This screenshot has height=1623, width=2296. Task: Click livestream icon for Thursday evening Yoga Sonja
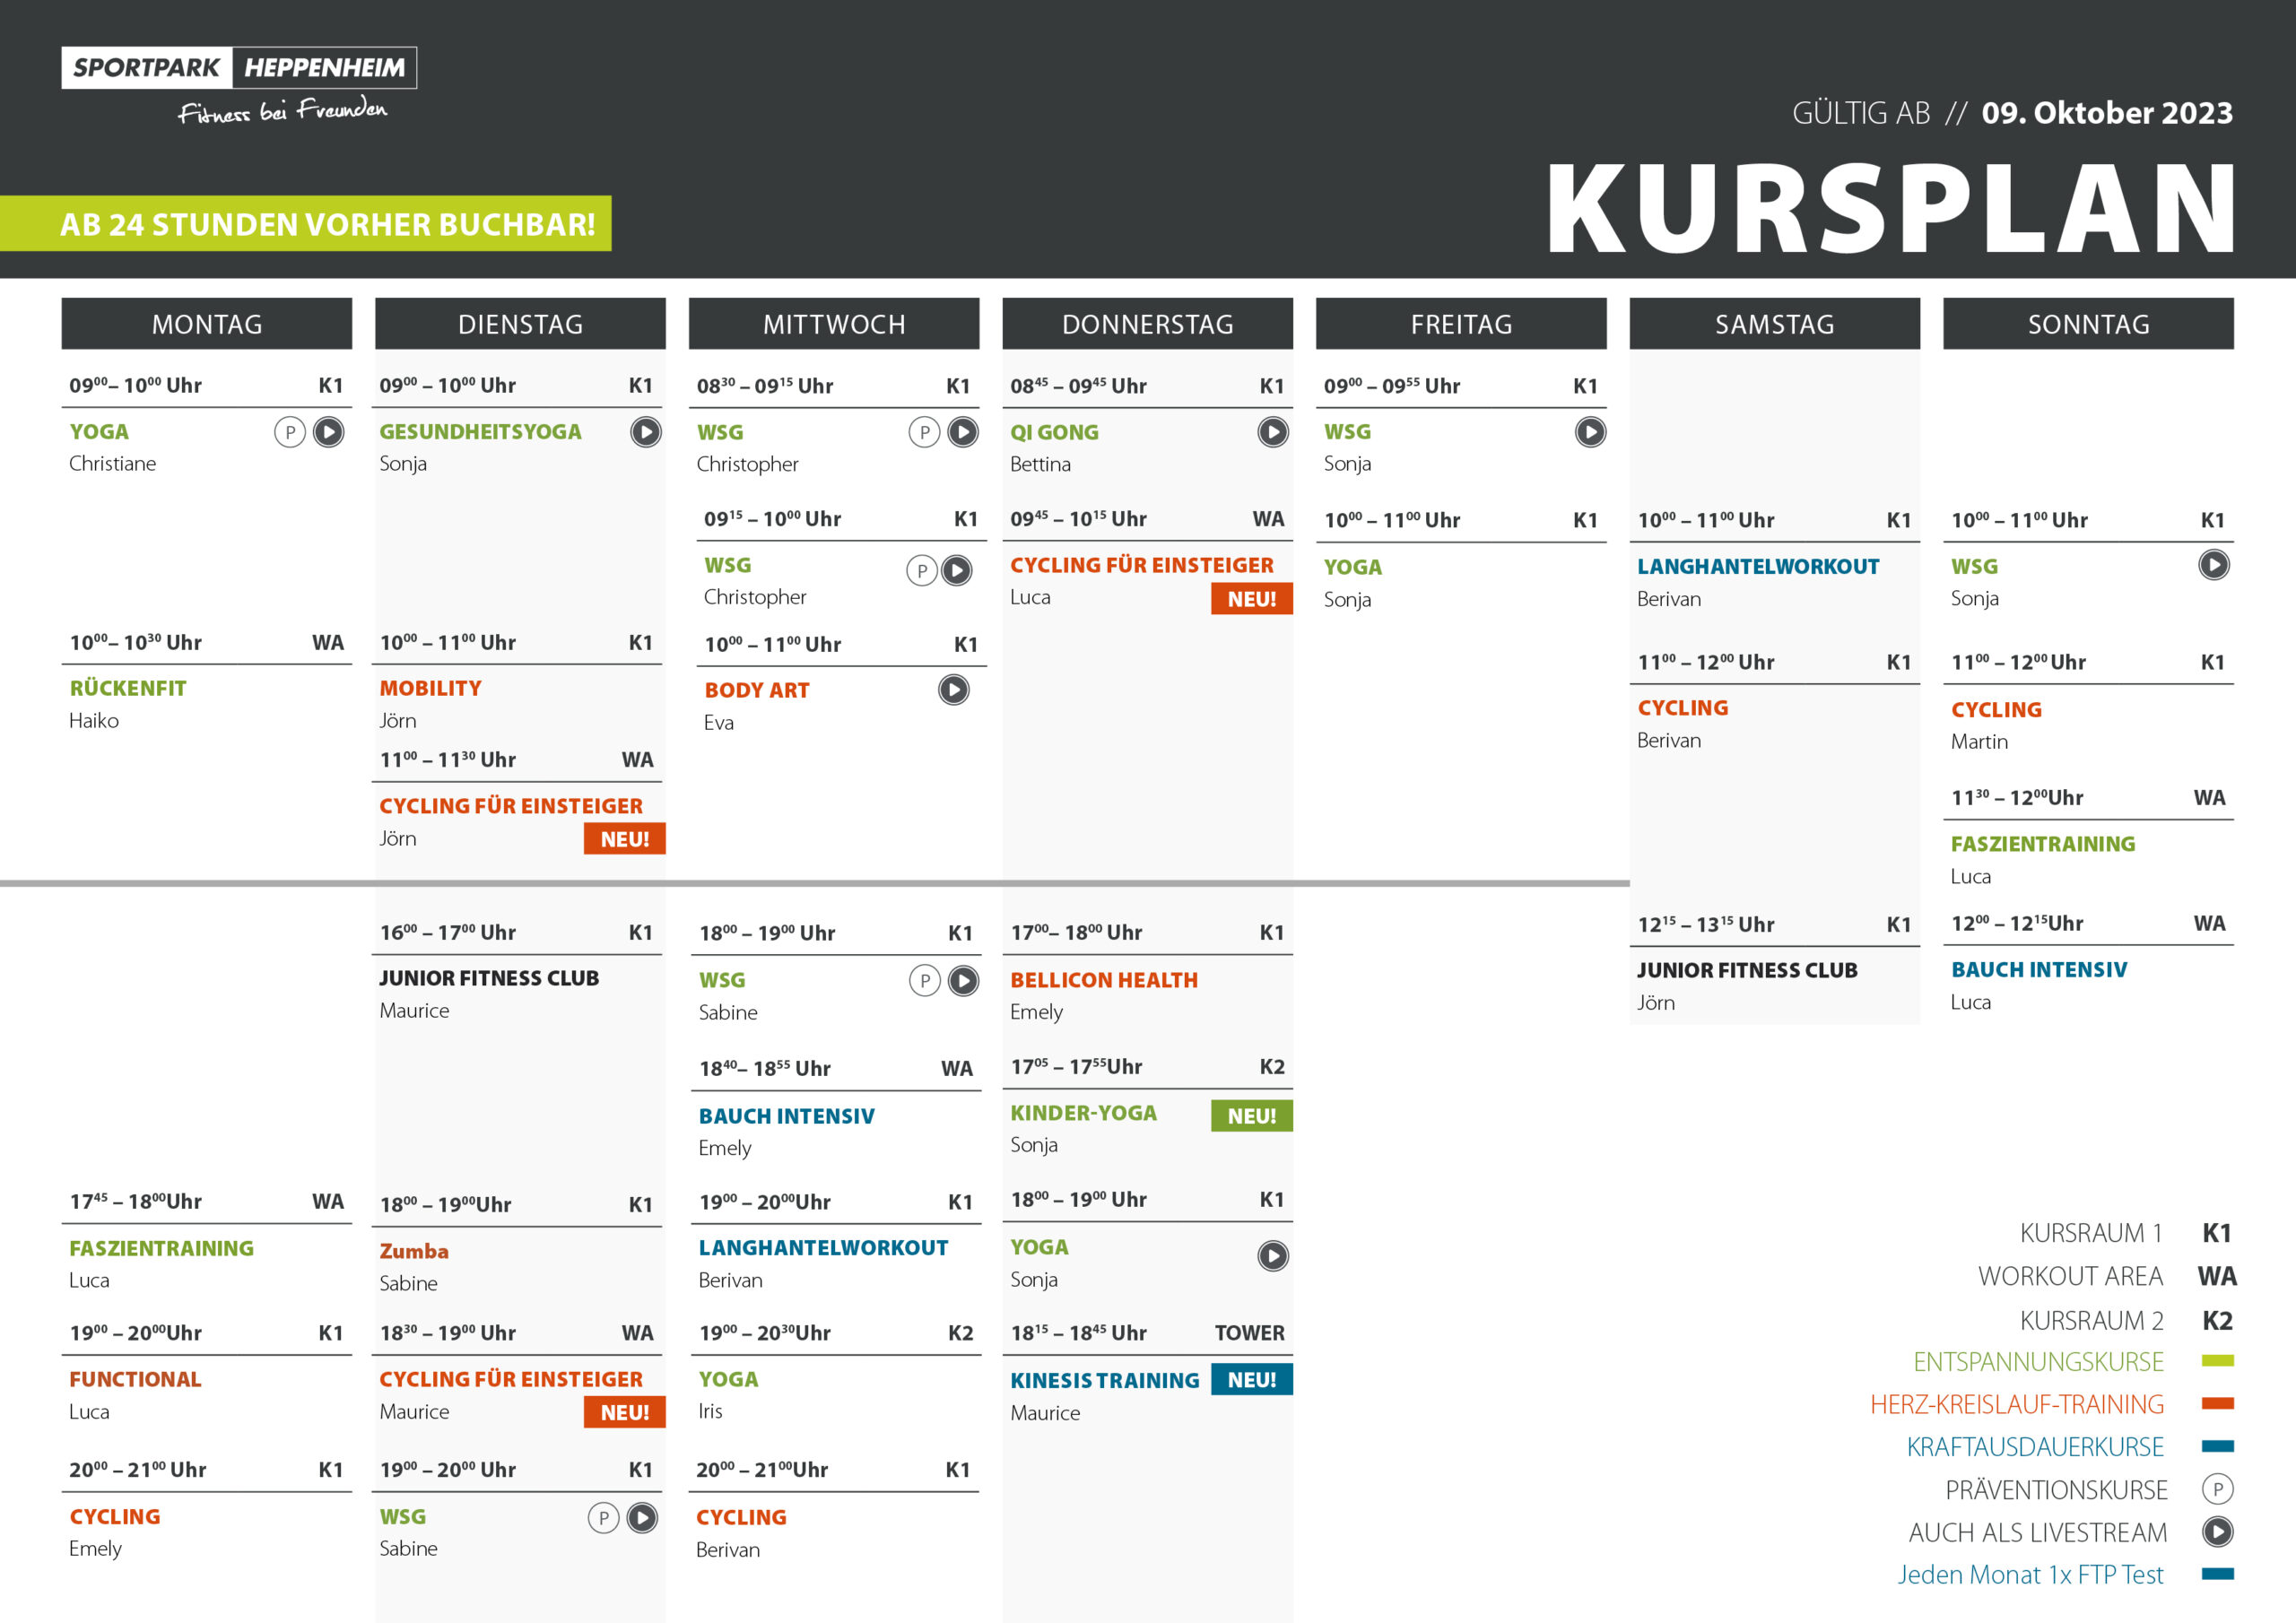pyautogui.click(x=1272, y=1255)
